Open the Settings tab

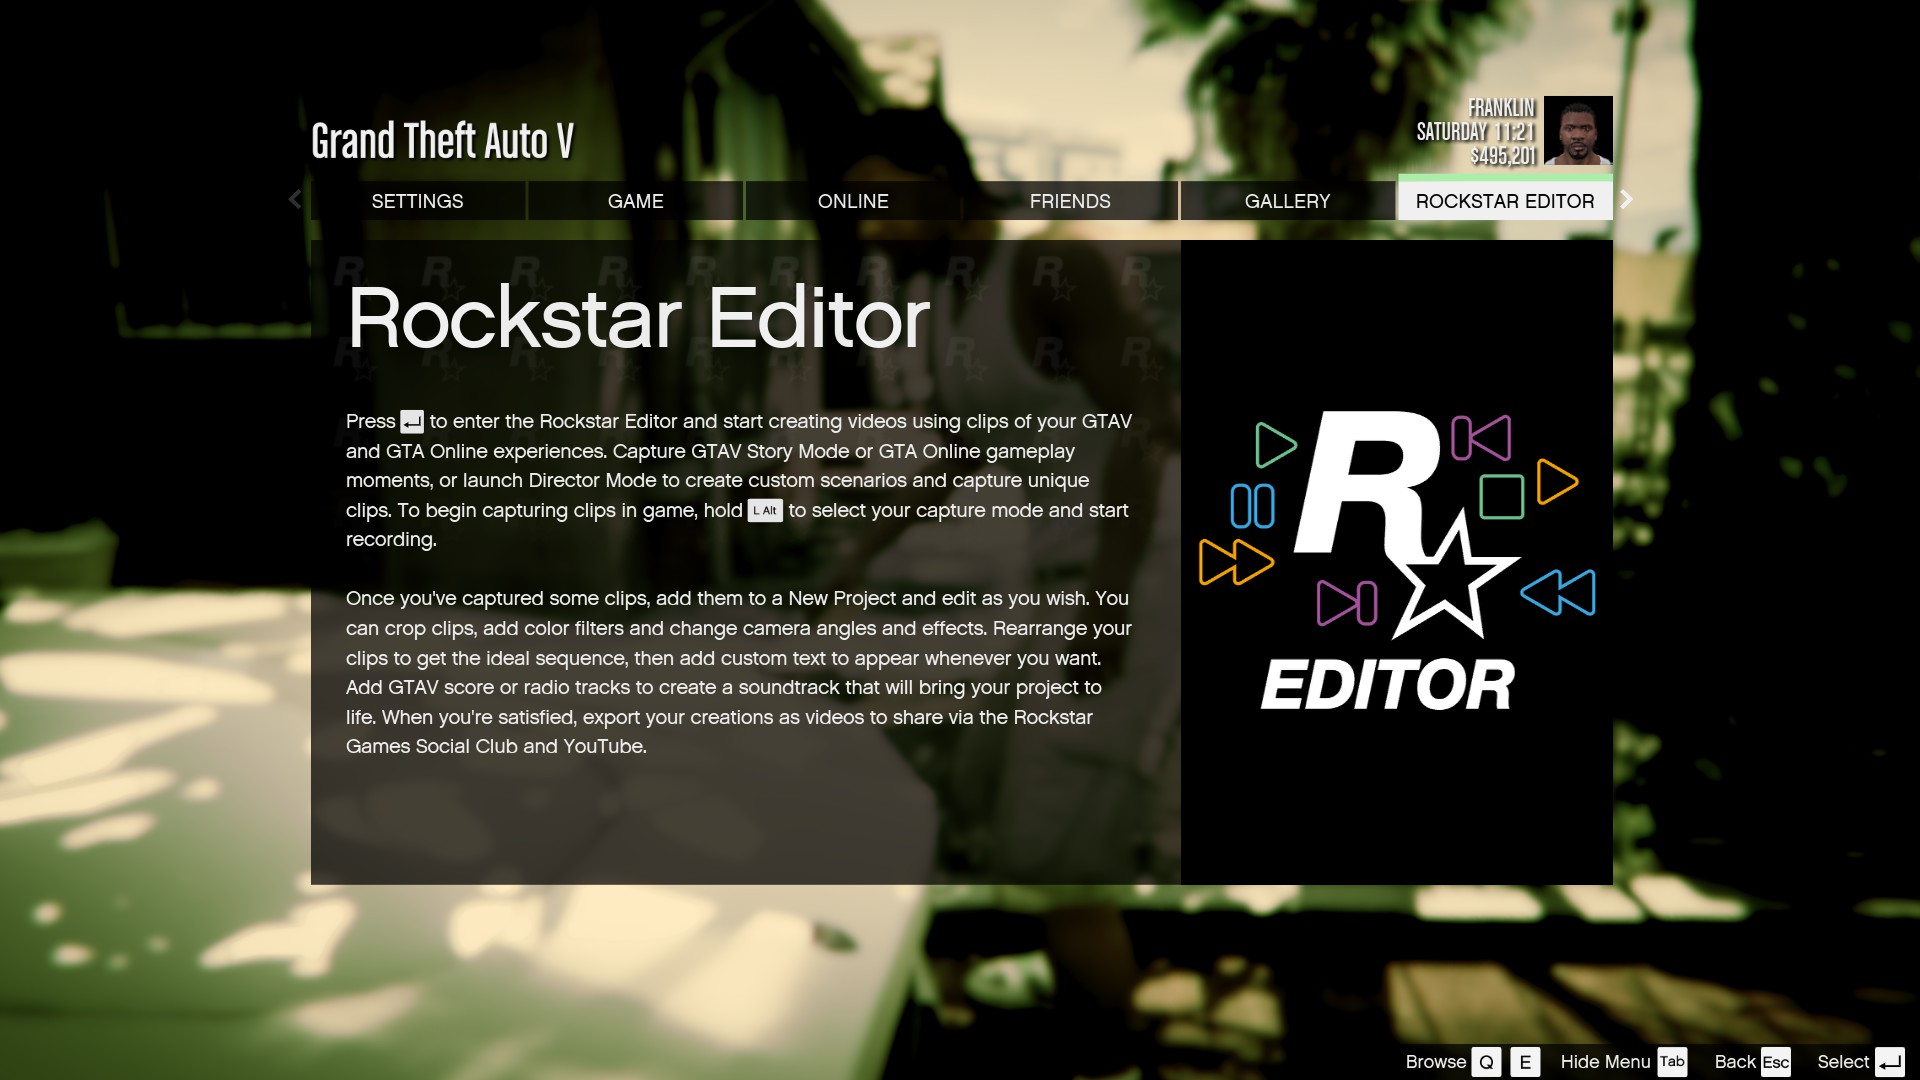[417, 201]
